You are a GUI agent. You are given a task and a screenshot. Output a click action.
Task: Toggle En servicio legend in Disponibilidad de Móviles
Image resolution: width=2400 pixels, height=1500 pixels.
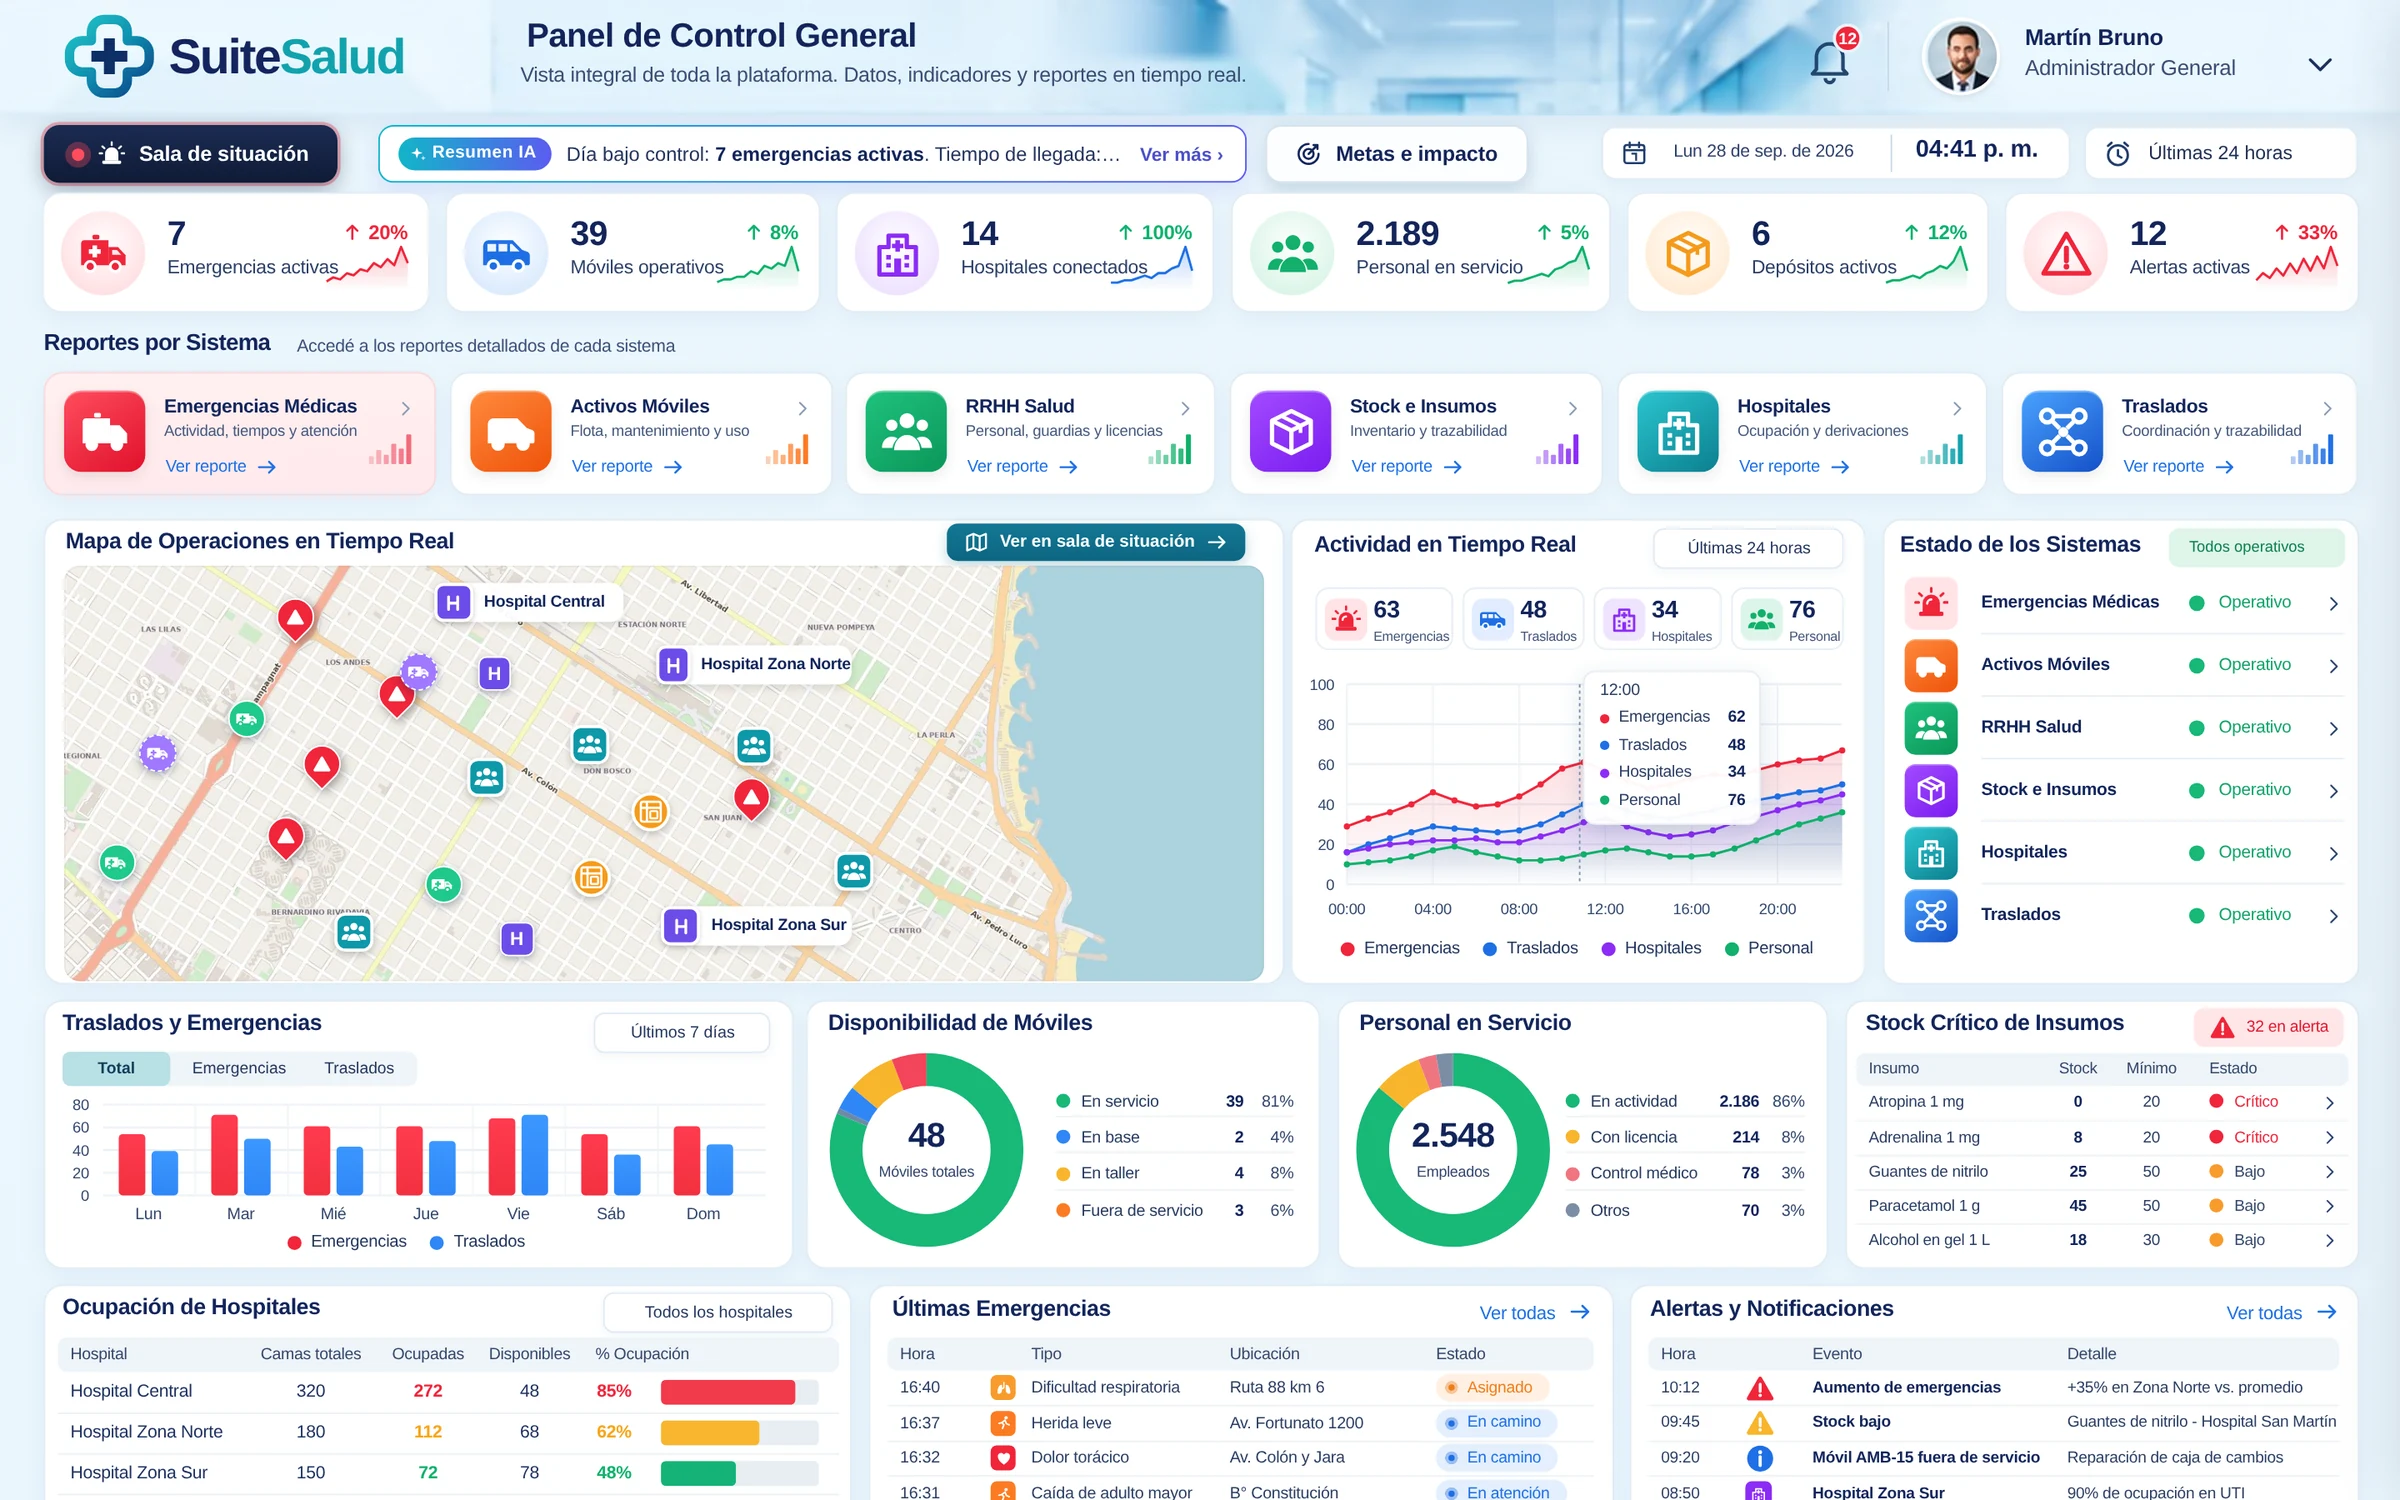point(1108,1102)
